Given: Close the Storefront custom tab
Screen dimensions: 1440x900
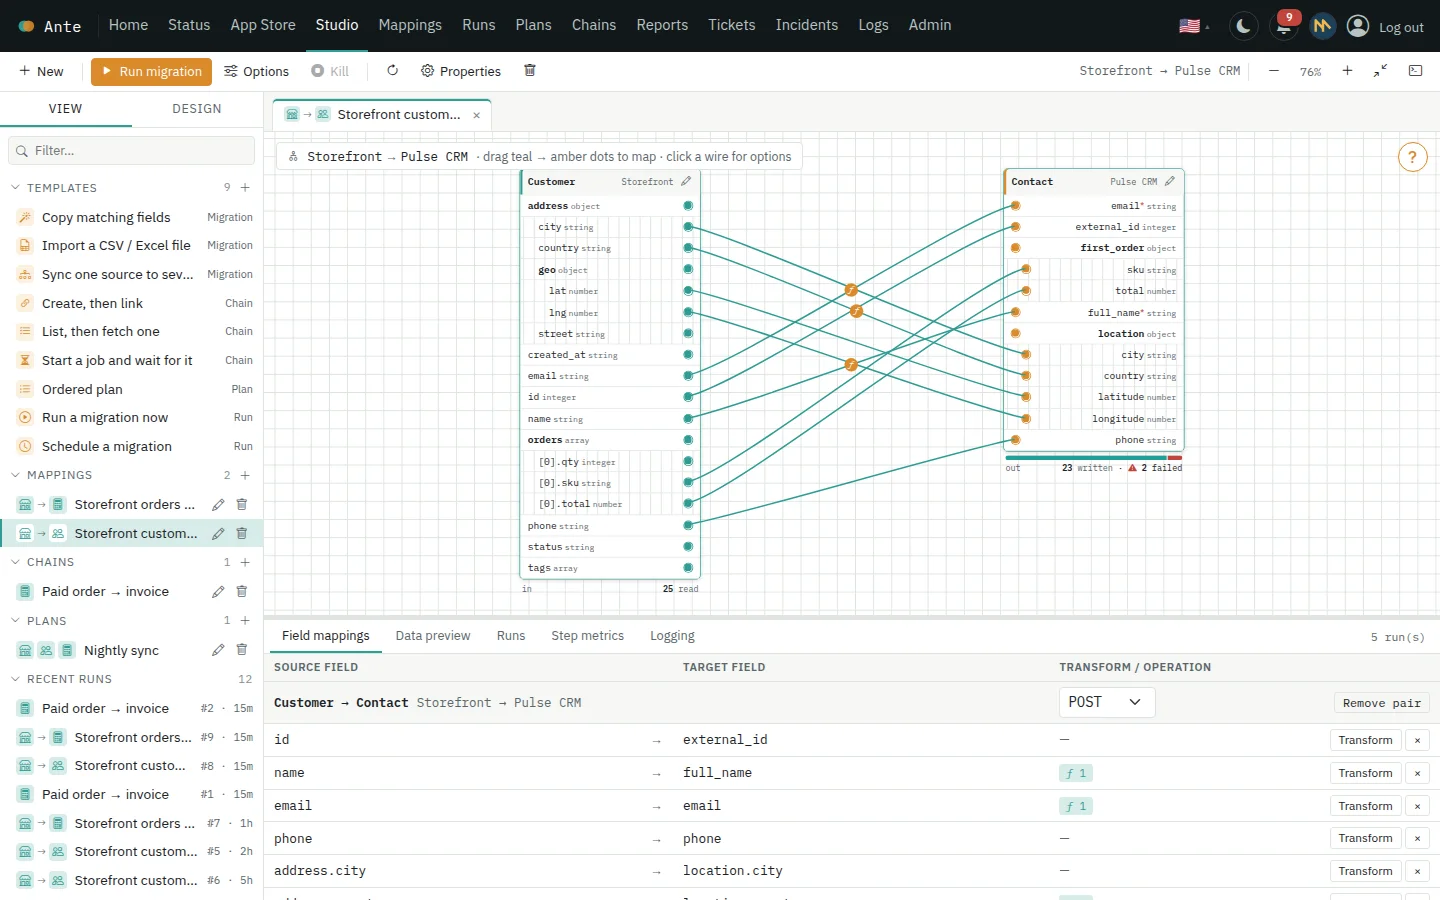Looking at the screenshot, I should pos(476,115).
